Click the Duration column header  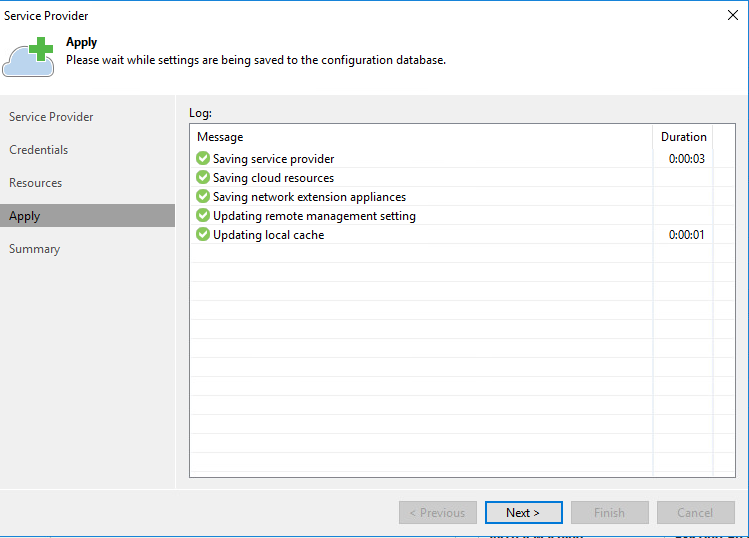click(683, 137)
